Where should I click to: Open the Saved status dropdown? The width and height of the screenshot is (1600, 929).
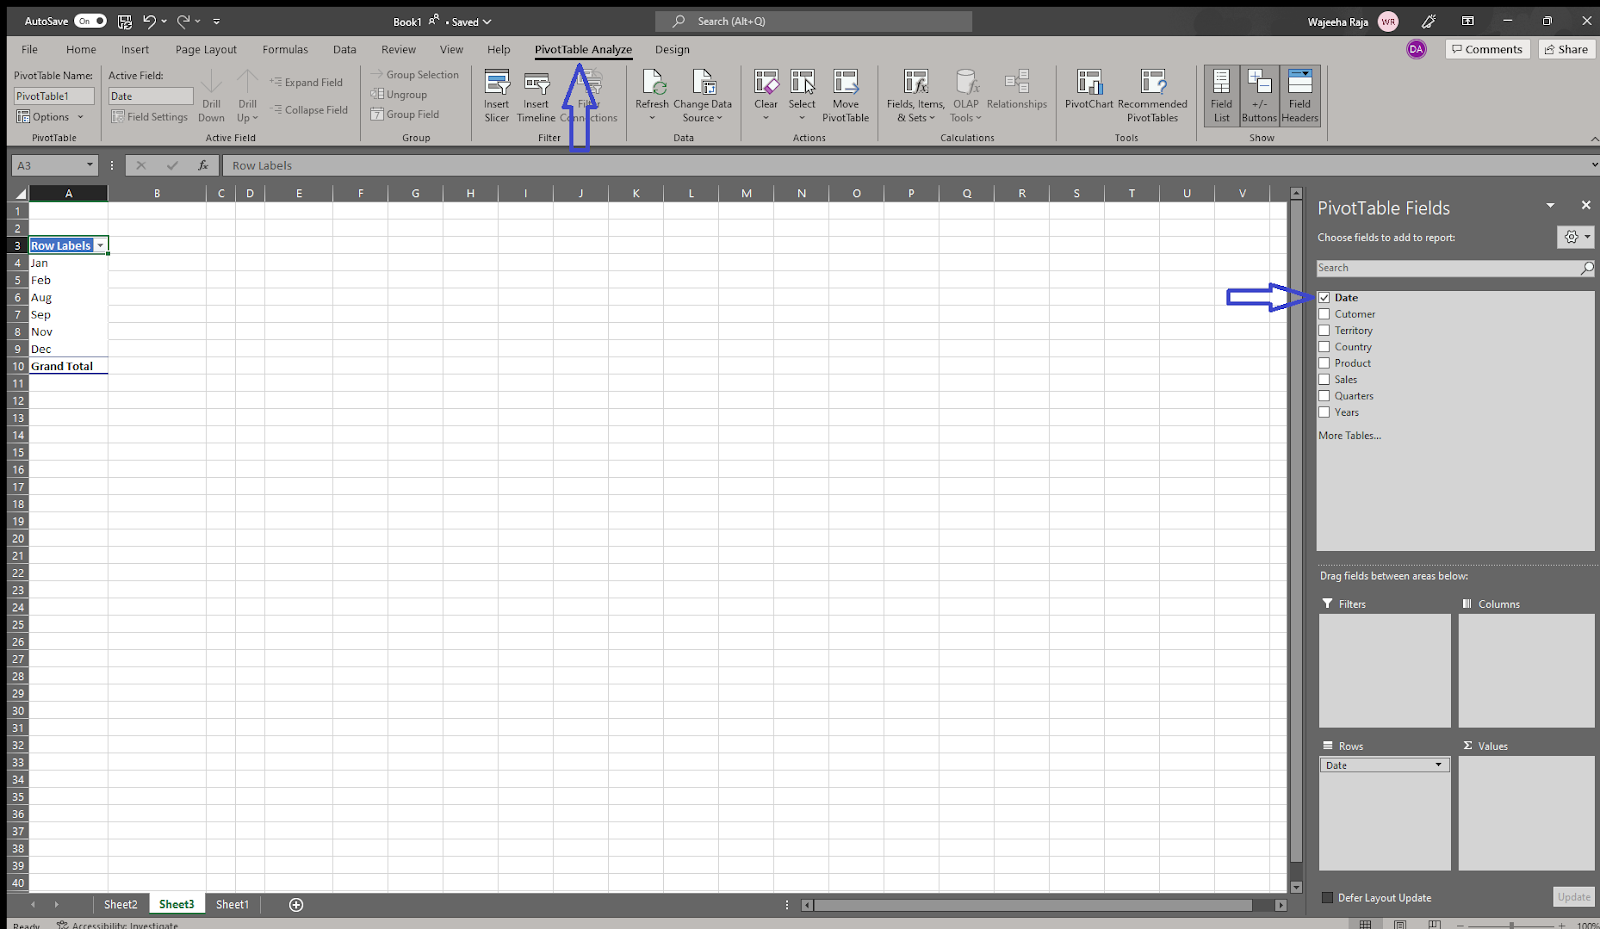[x=471, y=22]
